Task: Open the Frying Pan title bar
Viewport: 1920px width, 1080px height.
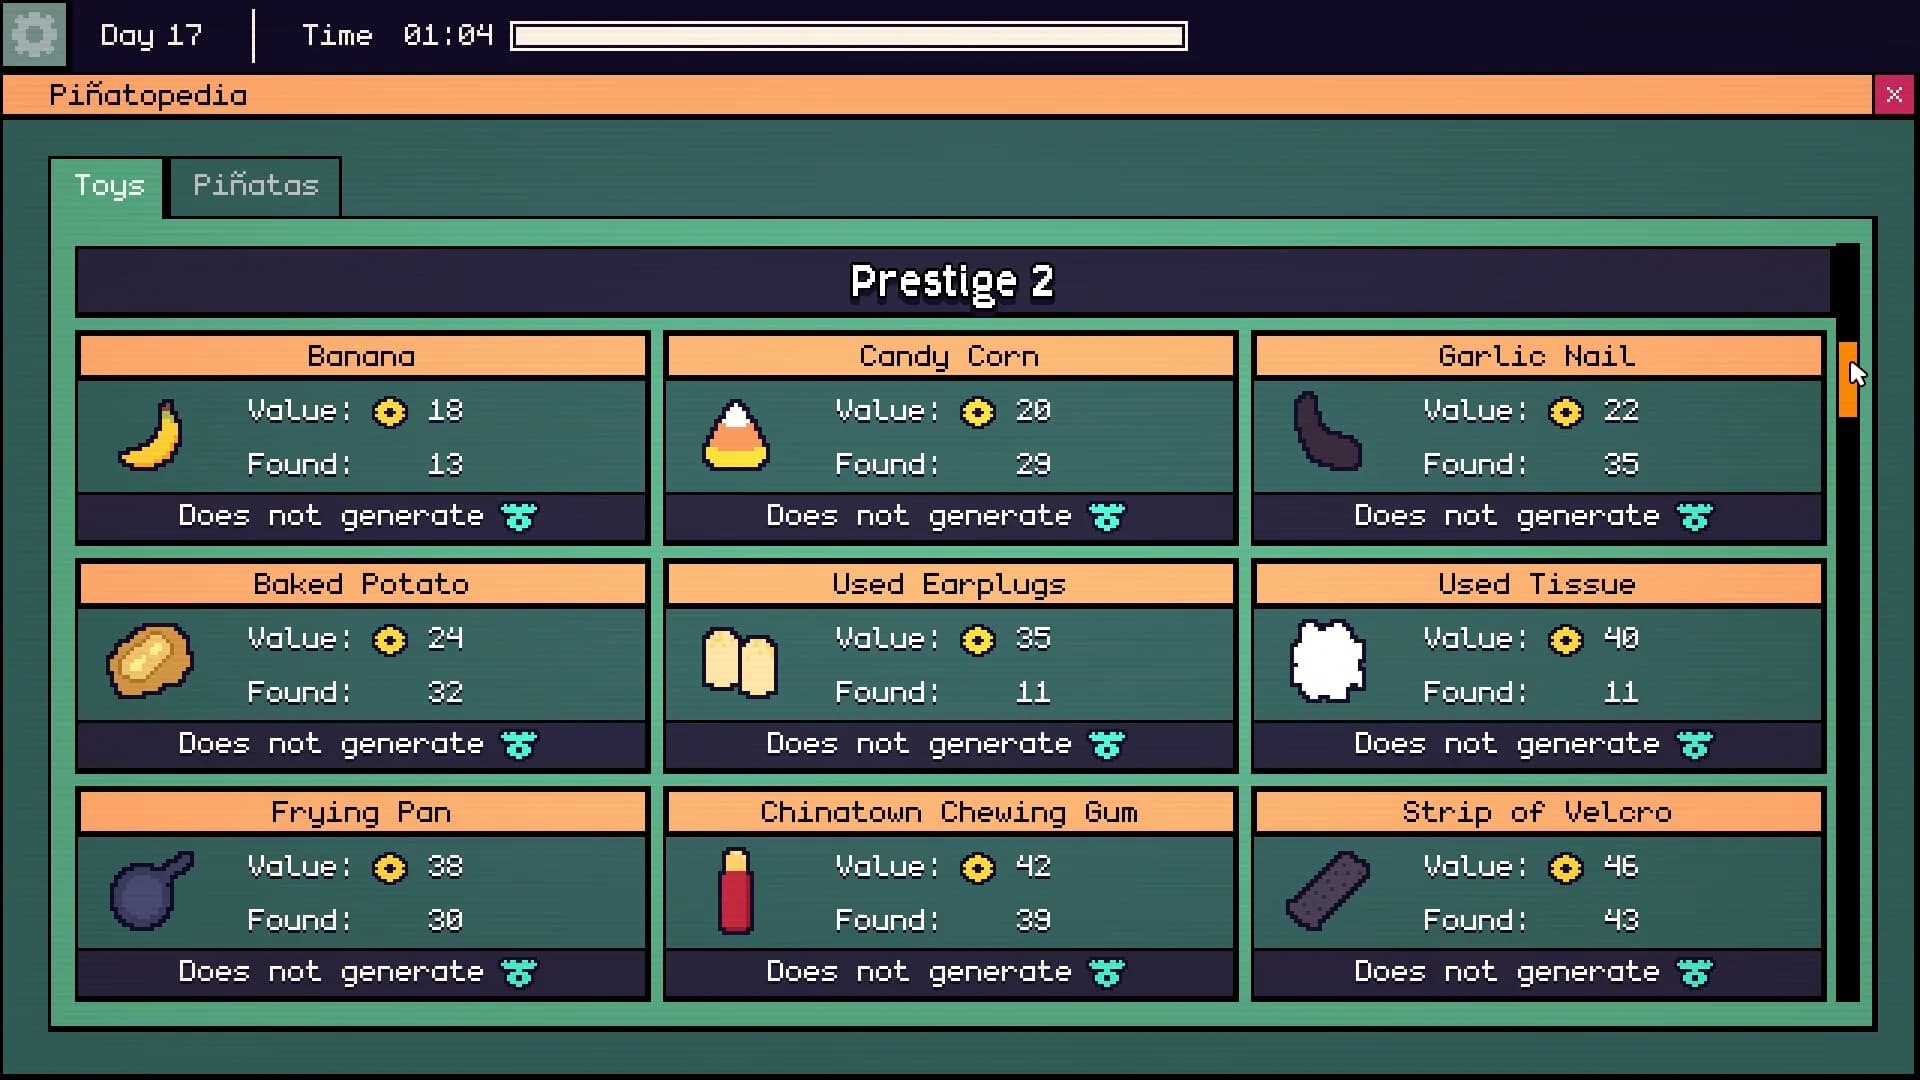Action: 362,812
